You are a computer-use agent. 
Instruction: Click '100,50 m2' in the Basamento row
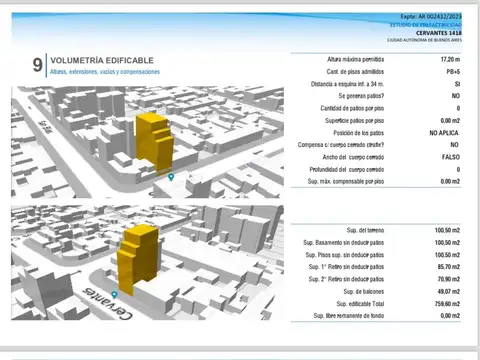[447, 243]
